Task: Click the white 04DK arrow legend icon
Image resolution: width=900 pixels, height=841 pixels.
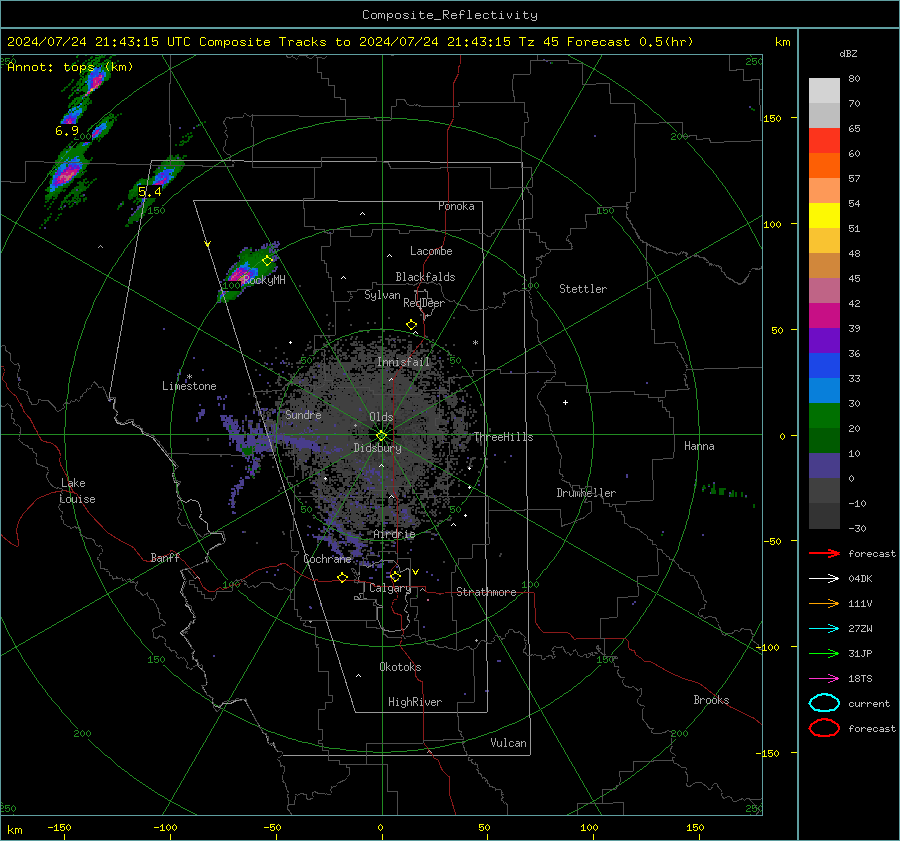Action: pyautogui.click(x=824, y=579)
